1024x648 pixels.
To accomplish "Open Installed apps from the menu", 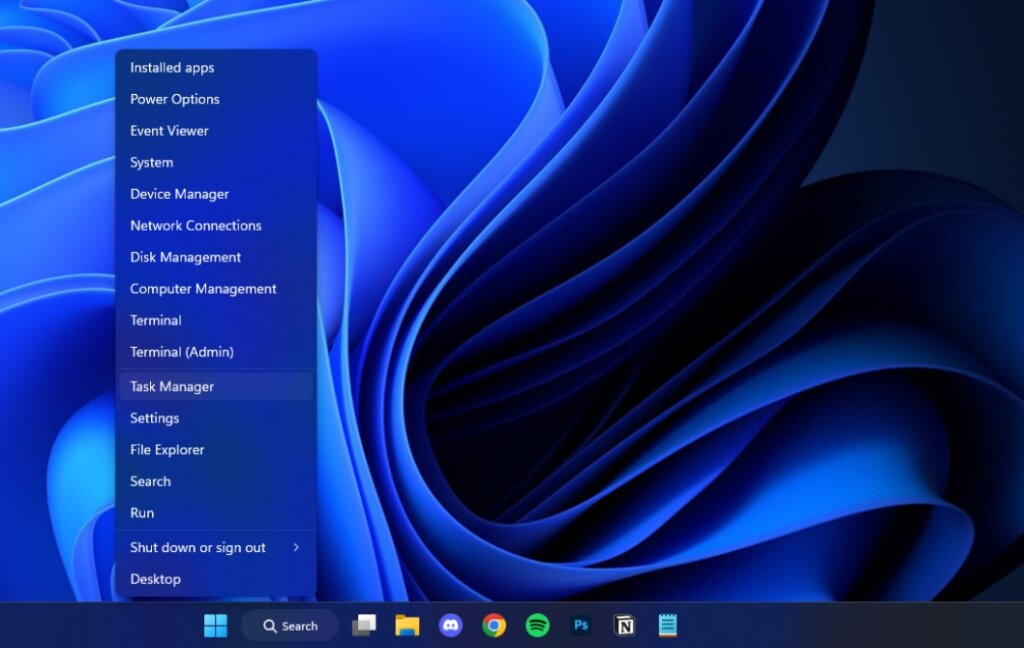I will click(216, 67).
